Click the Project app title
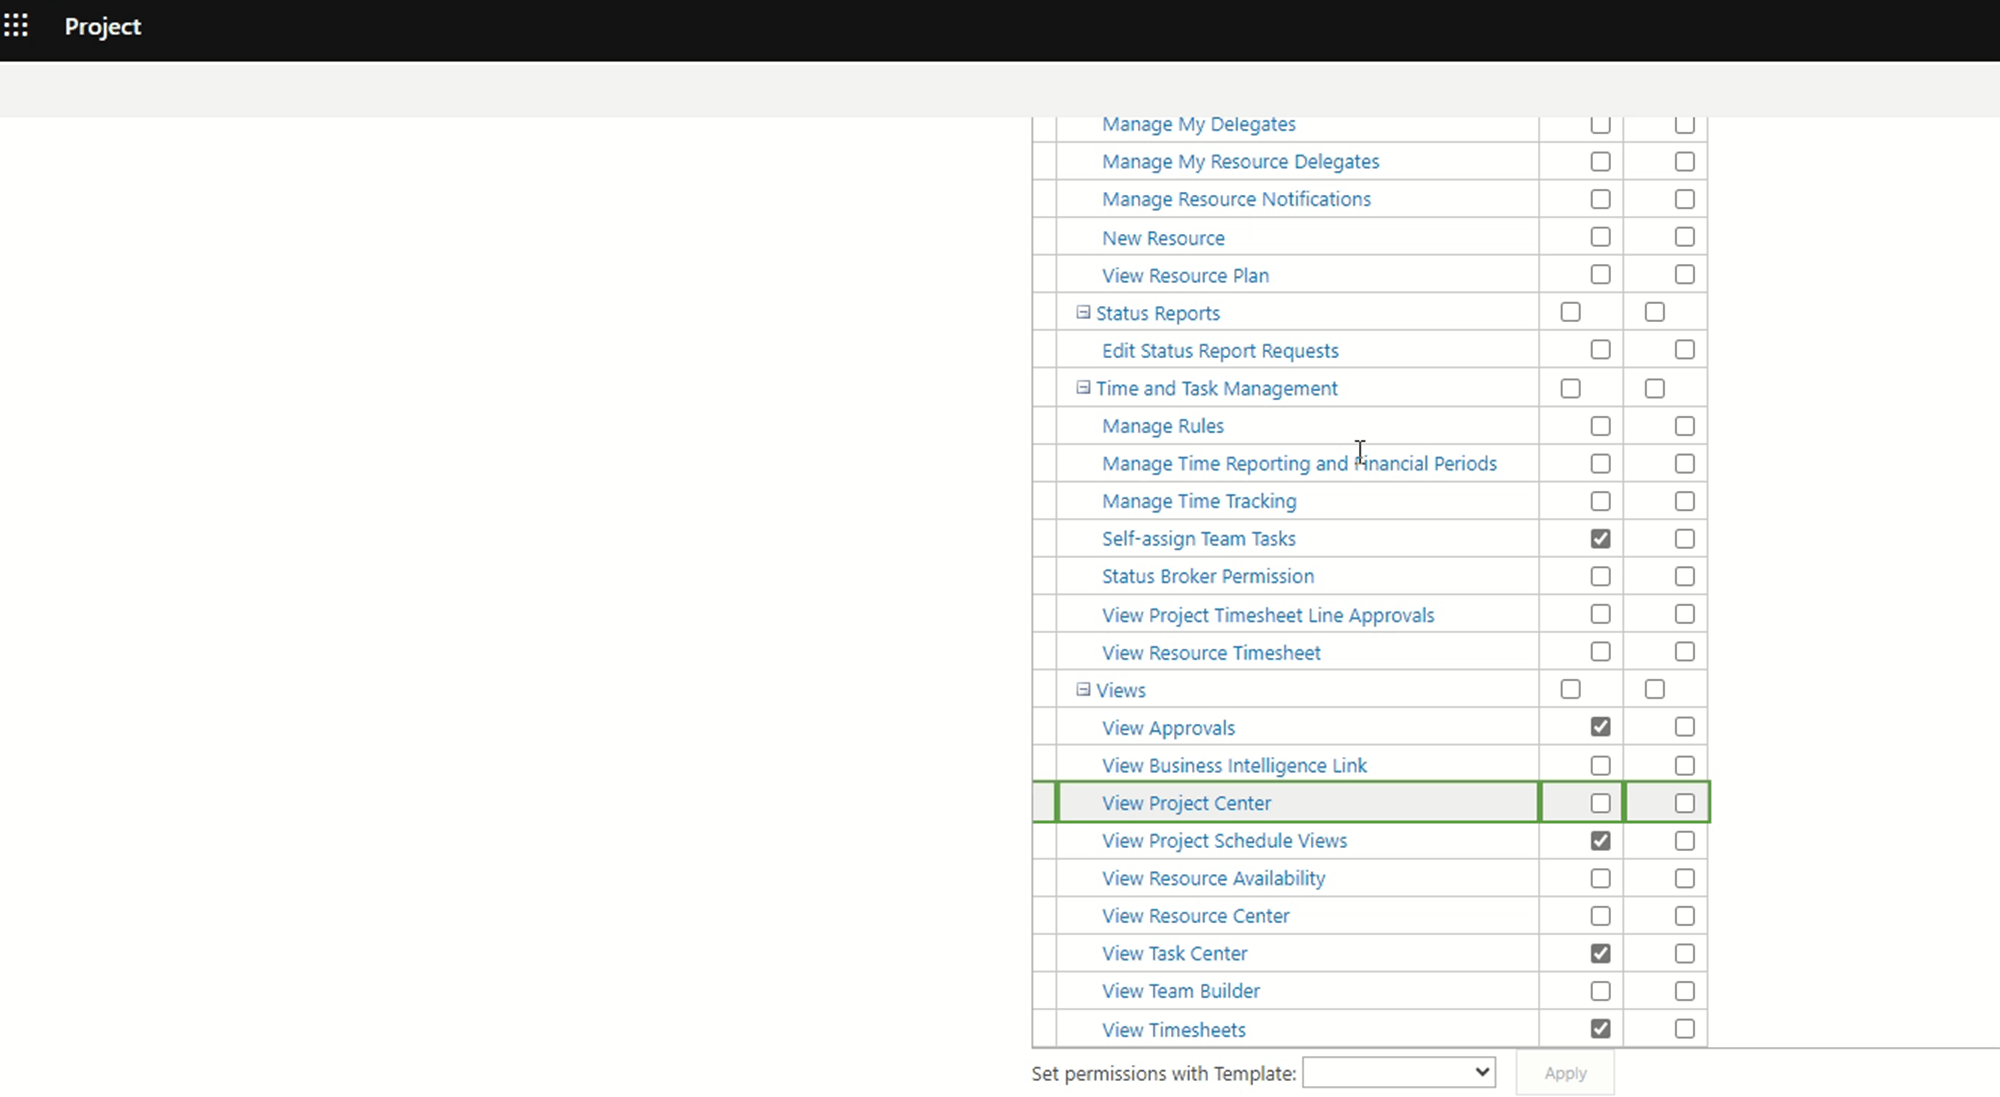 pos(102,27)
